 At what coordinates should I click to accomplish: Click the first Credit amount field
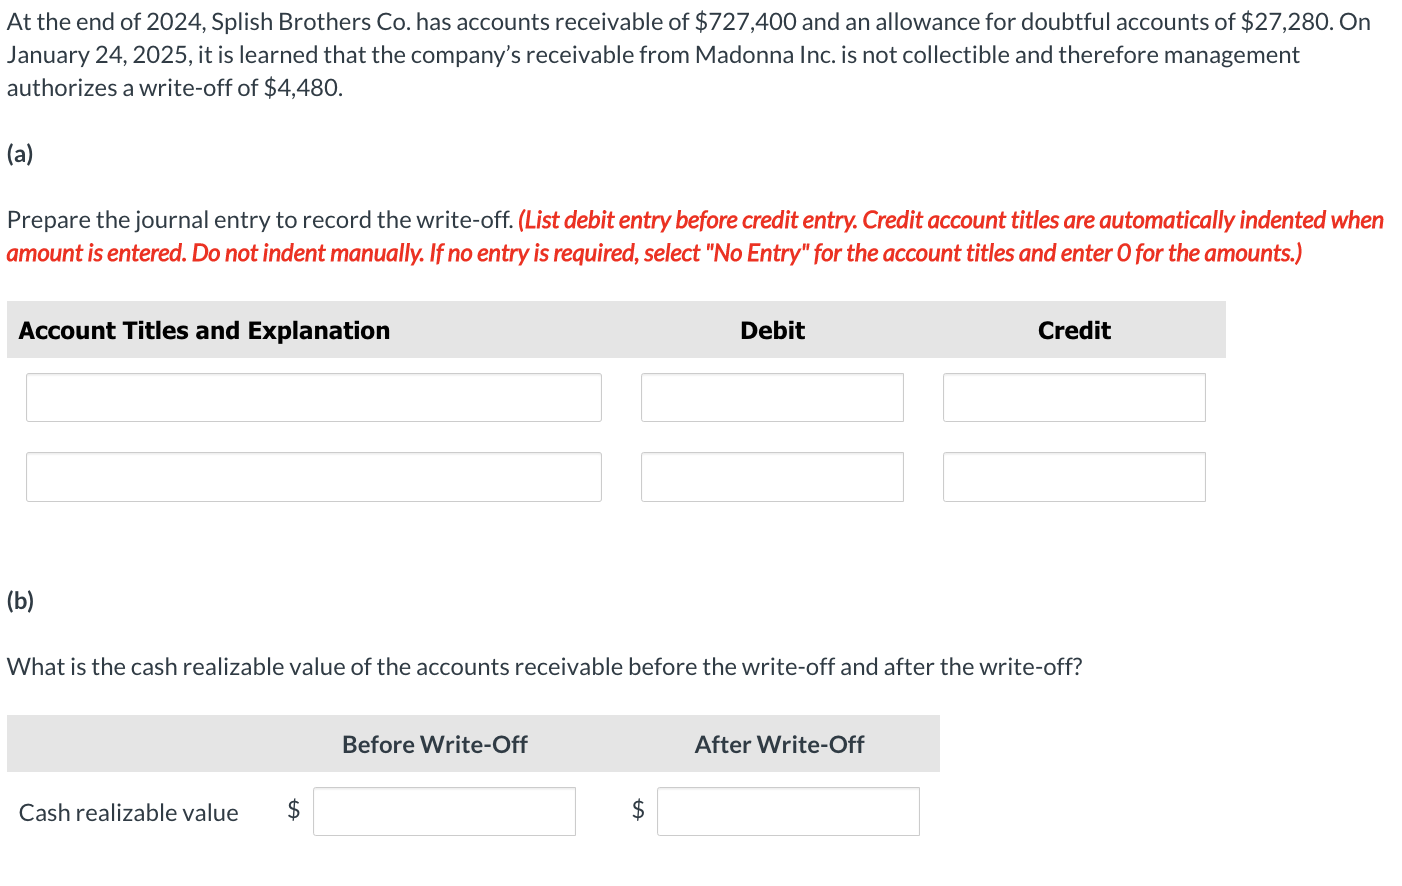pyautogui.click(x=1073, y=397)
